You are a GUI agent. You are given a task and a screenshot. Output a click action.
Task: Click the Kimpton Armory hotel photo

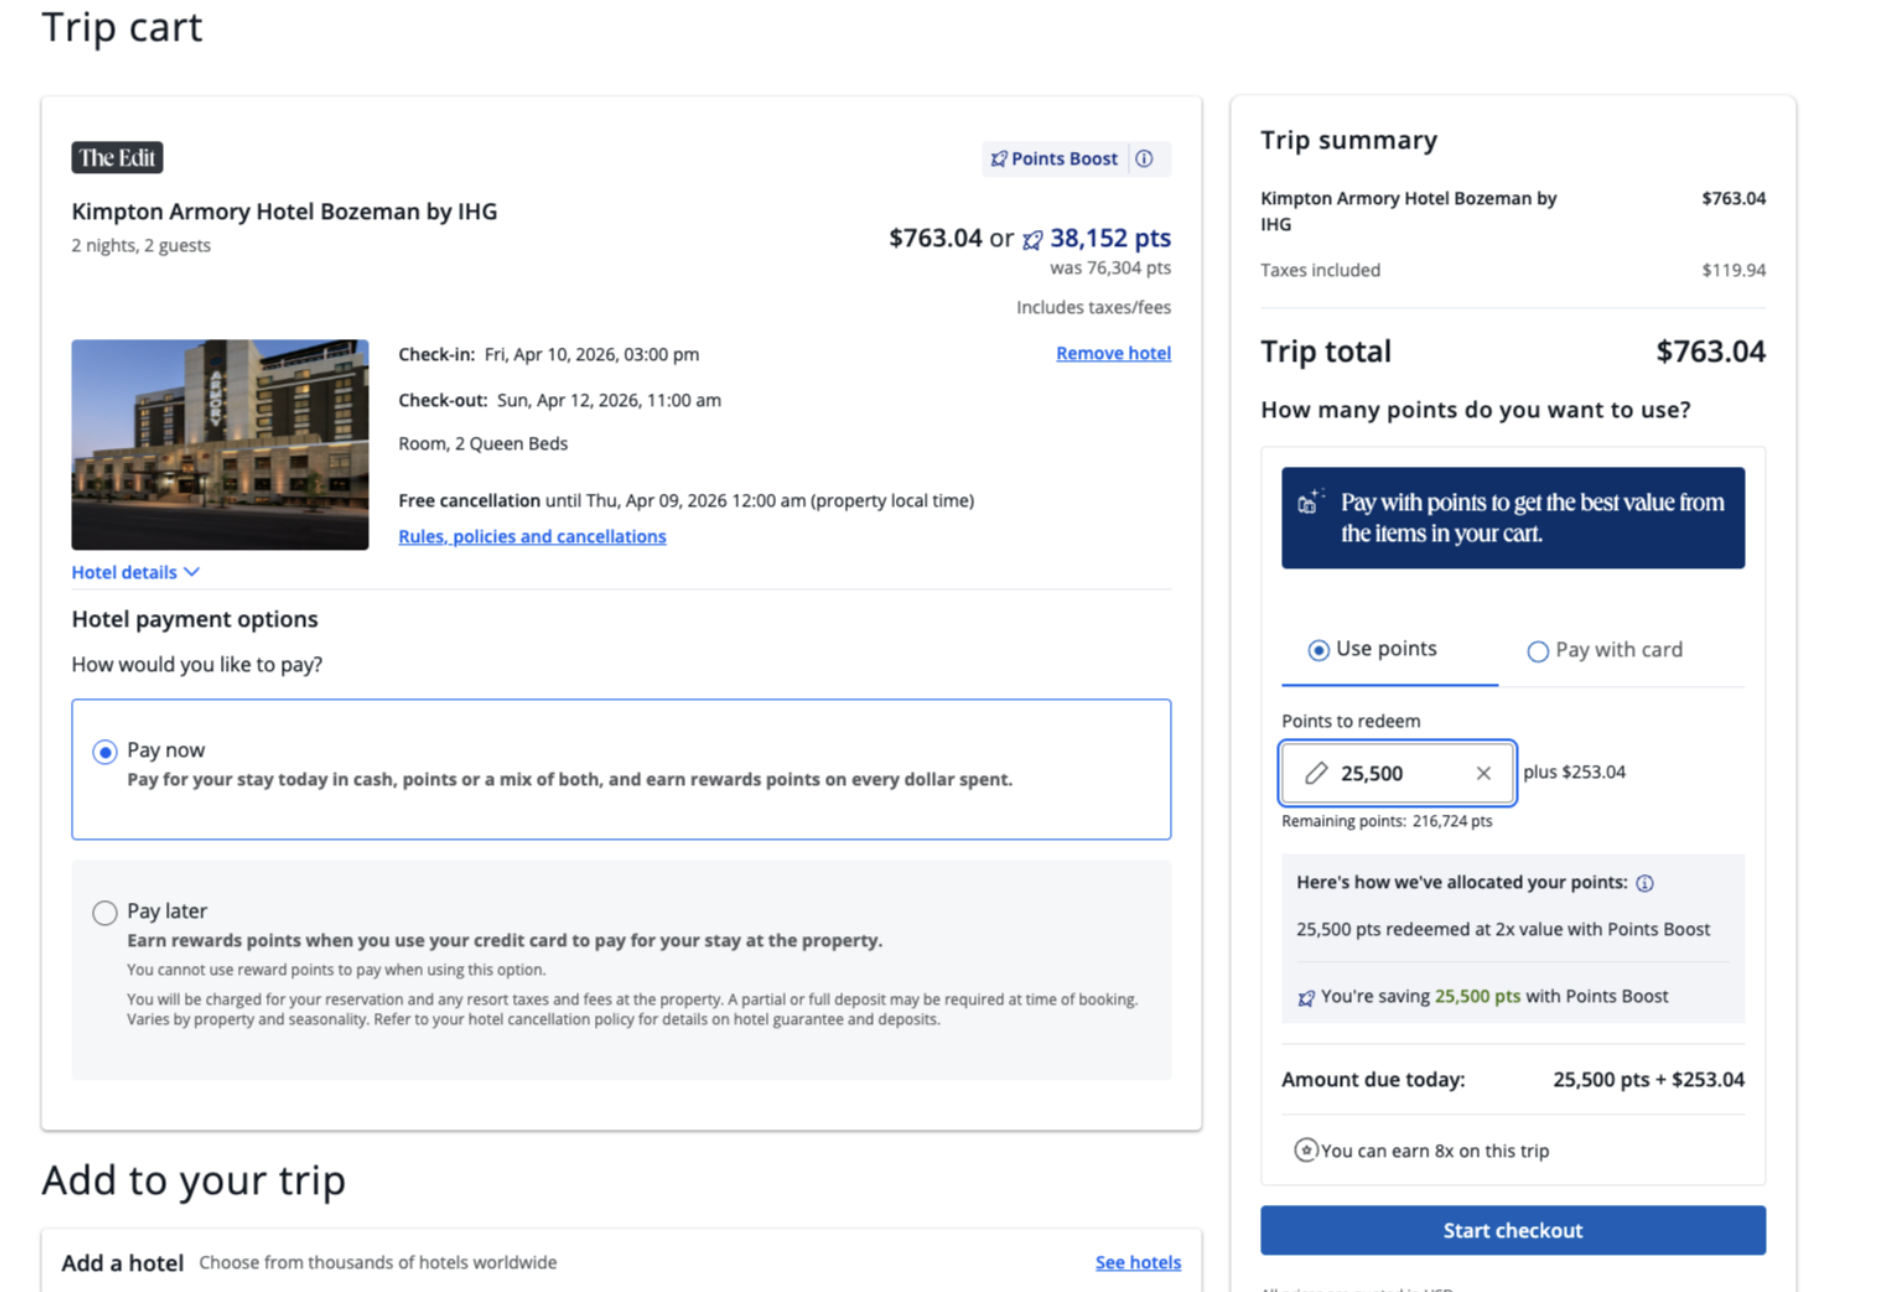pyautogui.click(x=220, y=444)
